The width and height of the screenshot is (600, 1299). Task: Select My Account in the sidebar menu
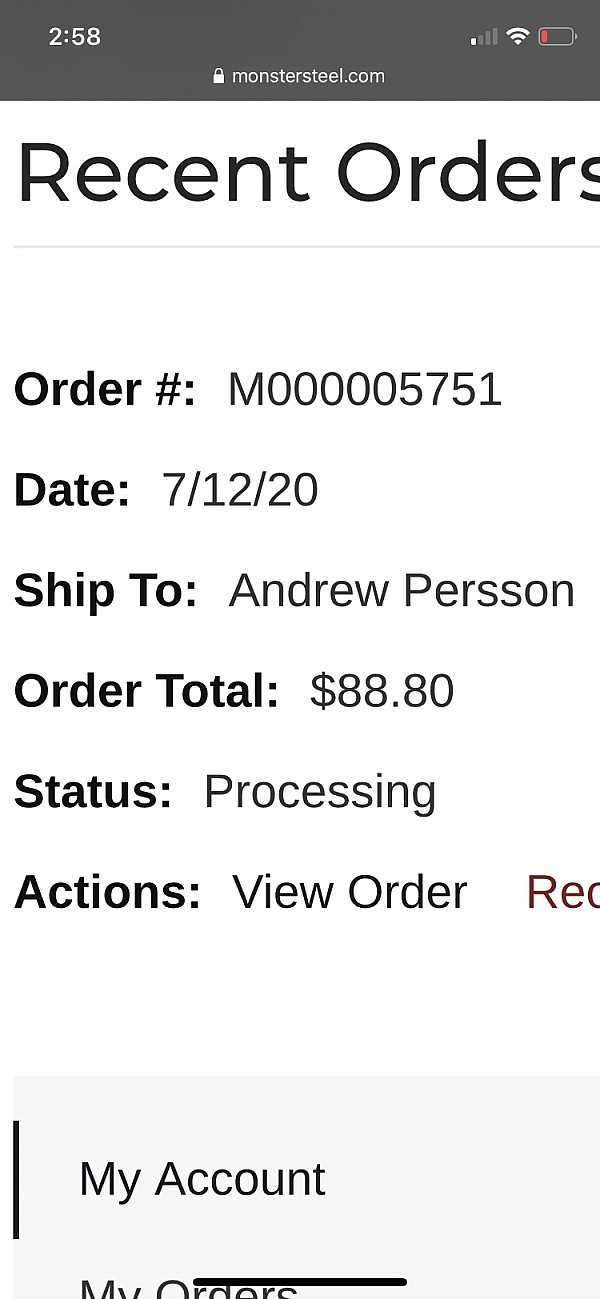pos(202,1179)
